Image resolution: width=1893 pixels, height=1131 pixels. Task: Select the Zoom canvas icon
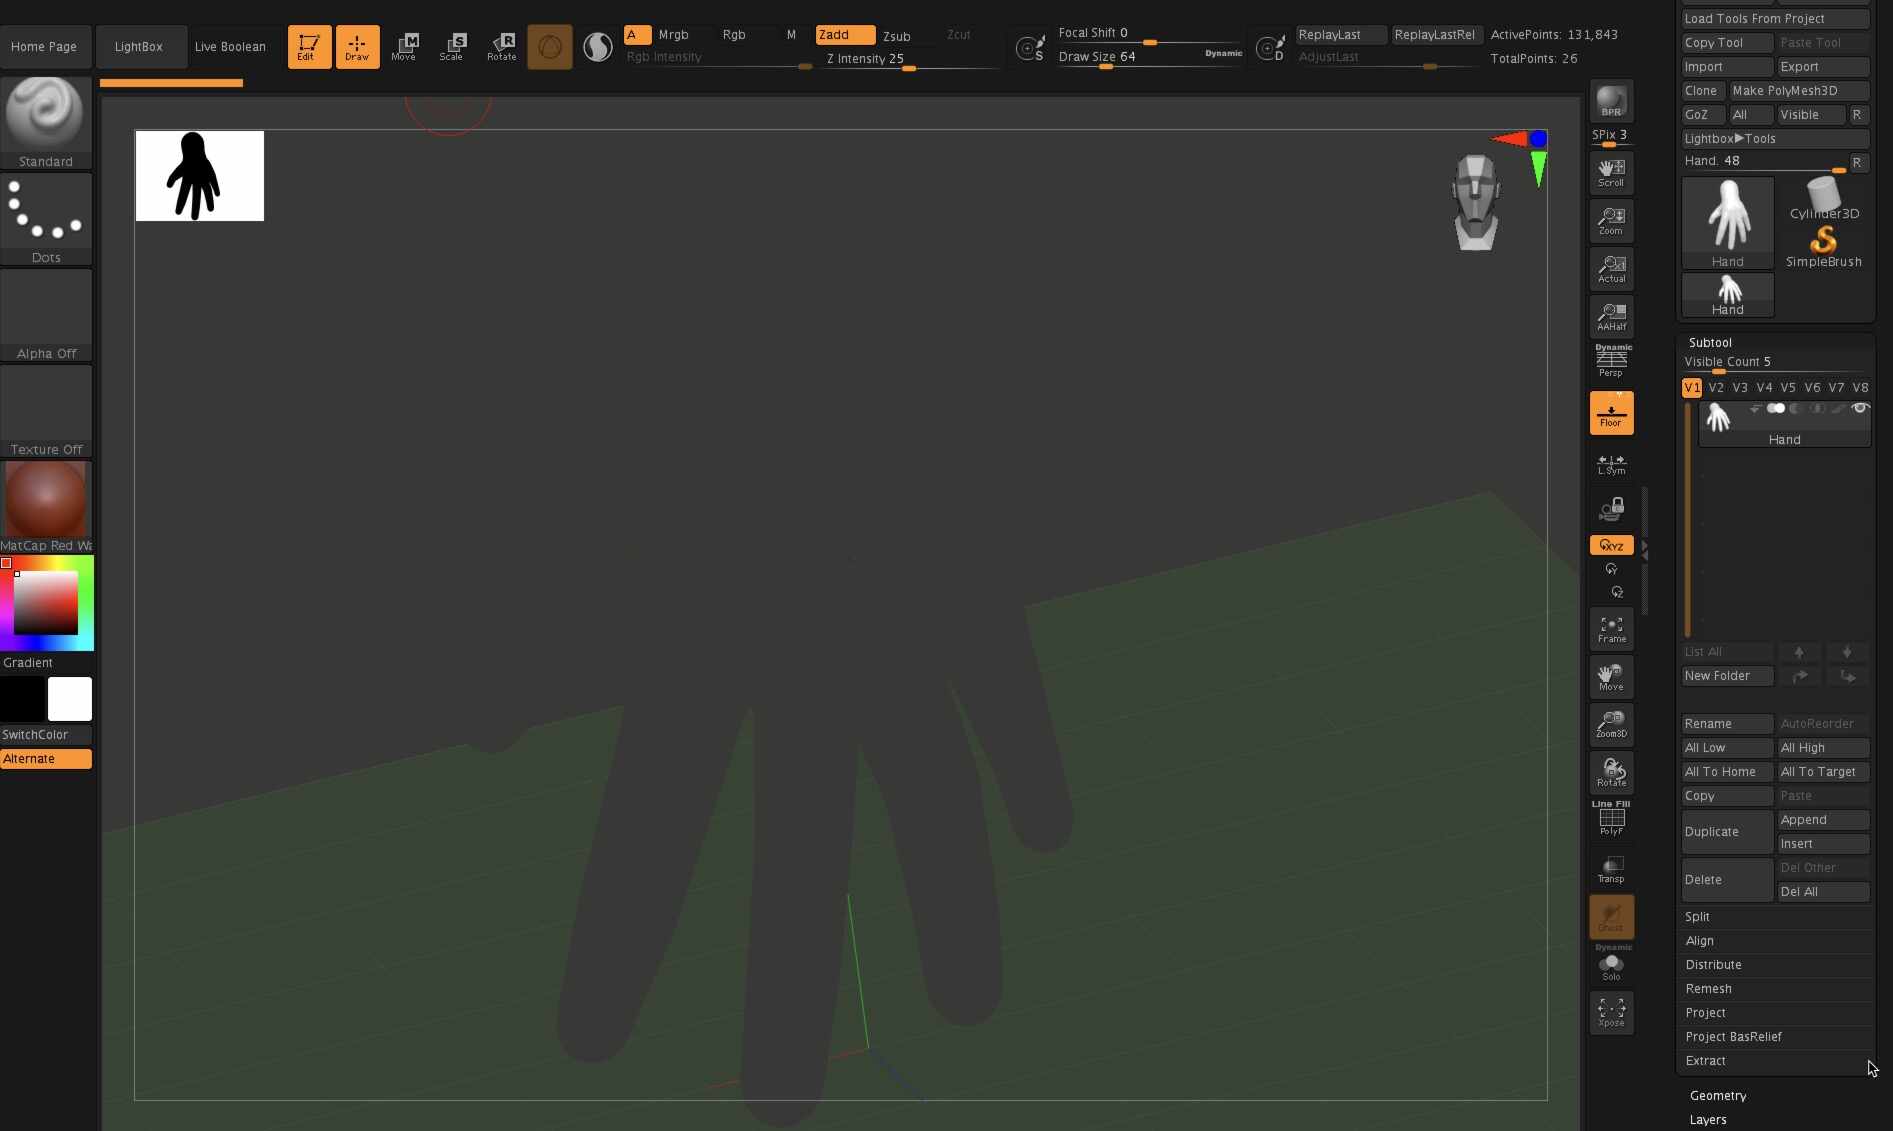(1611, 221)
